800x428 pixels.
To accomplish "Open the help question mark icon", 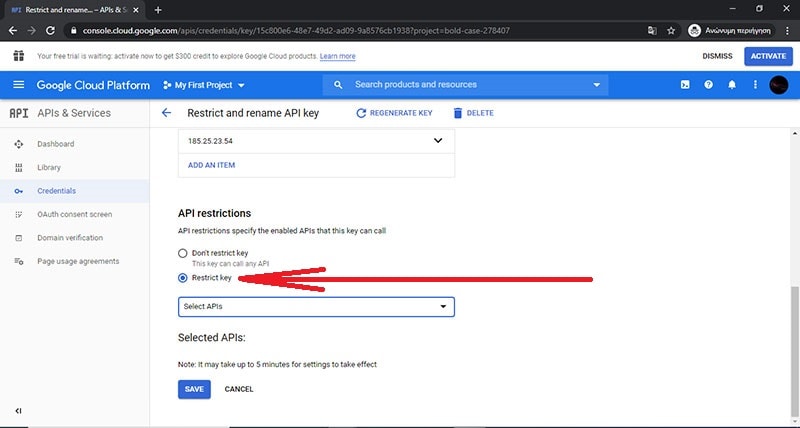I will click(708, 85).
